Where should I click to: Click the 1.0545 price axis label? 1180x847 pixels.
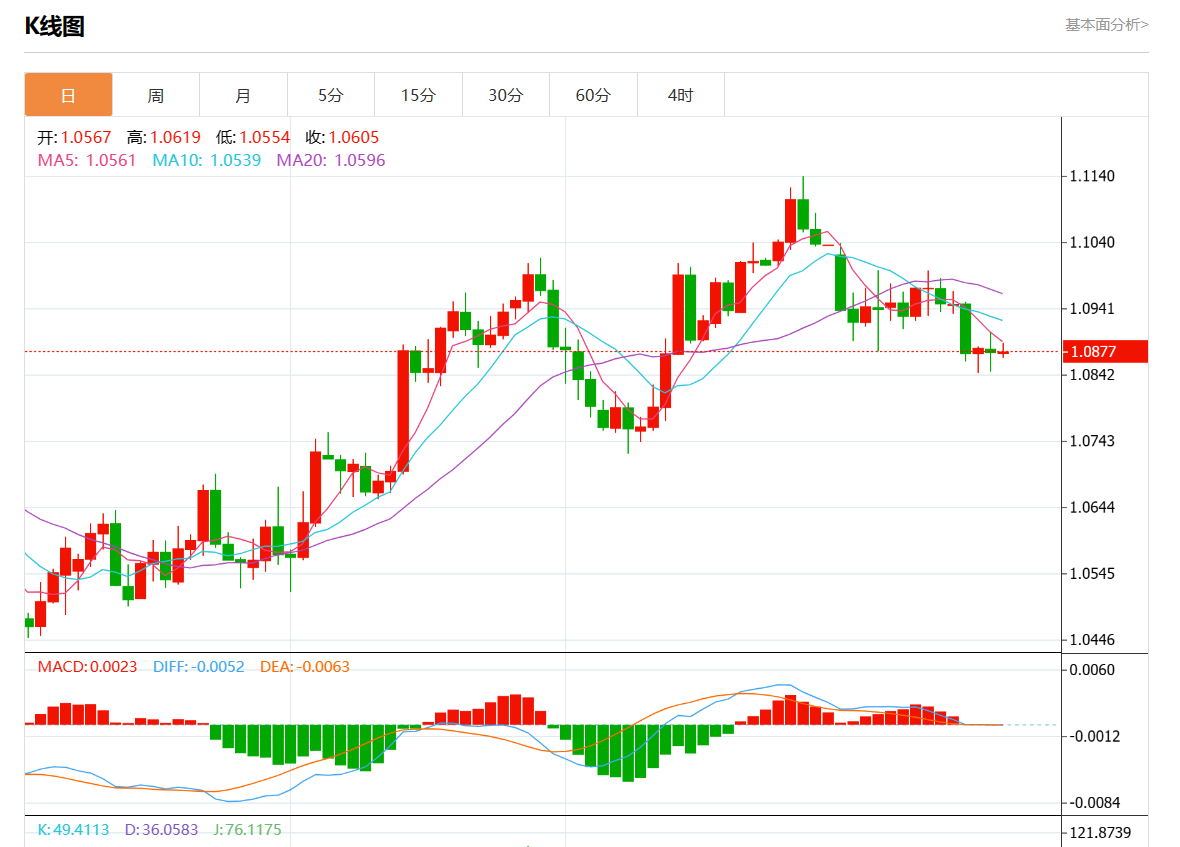[1092, 573]
